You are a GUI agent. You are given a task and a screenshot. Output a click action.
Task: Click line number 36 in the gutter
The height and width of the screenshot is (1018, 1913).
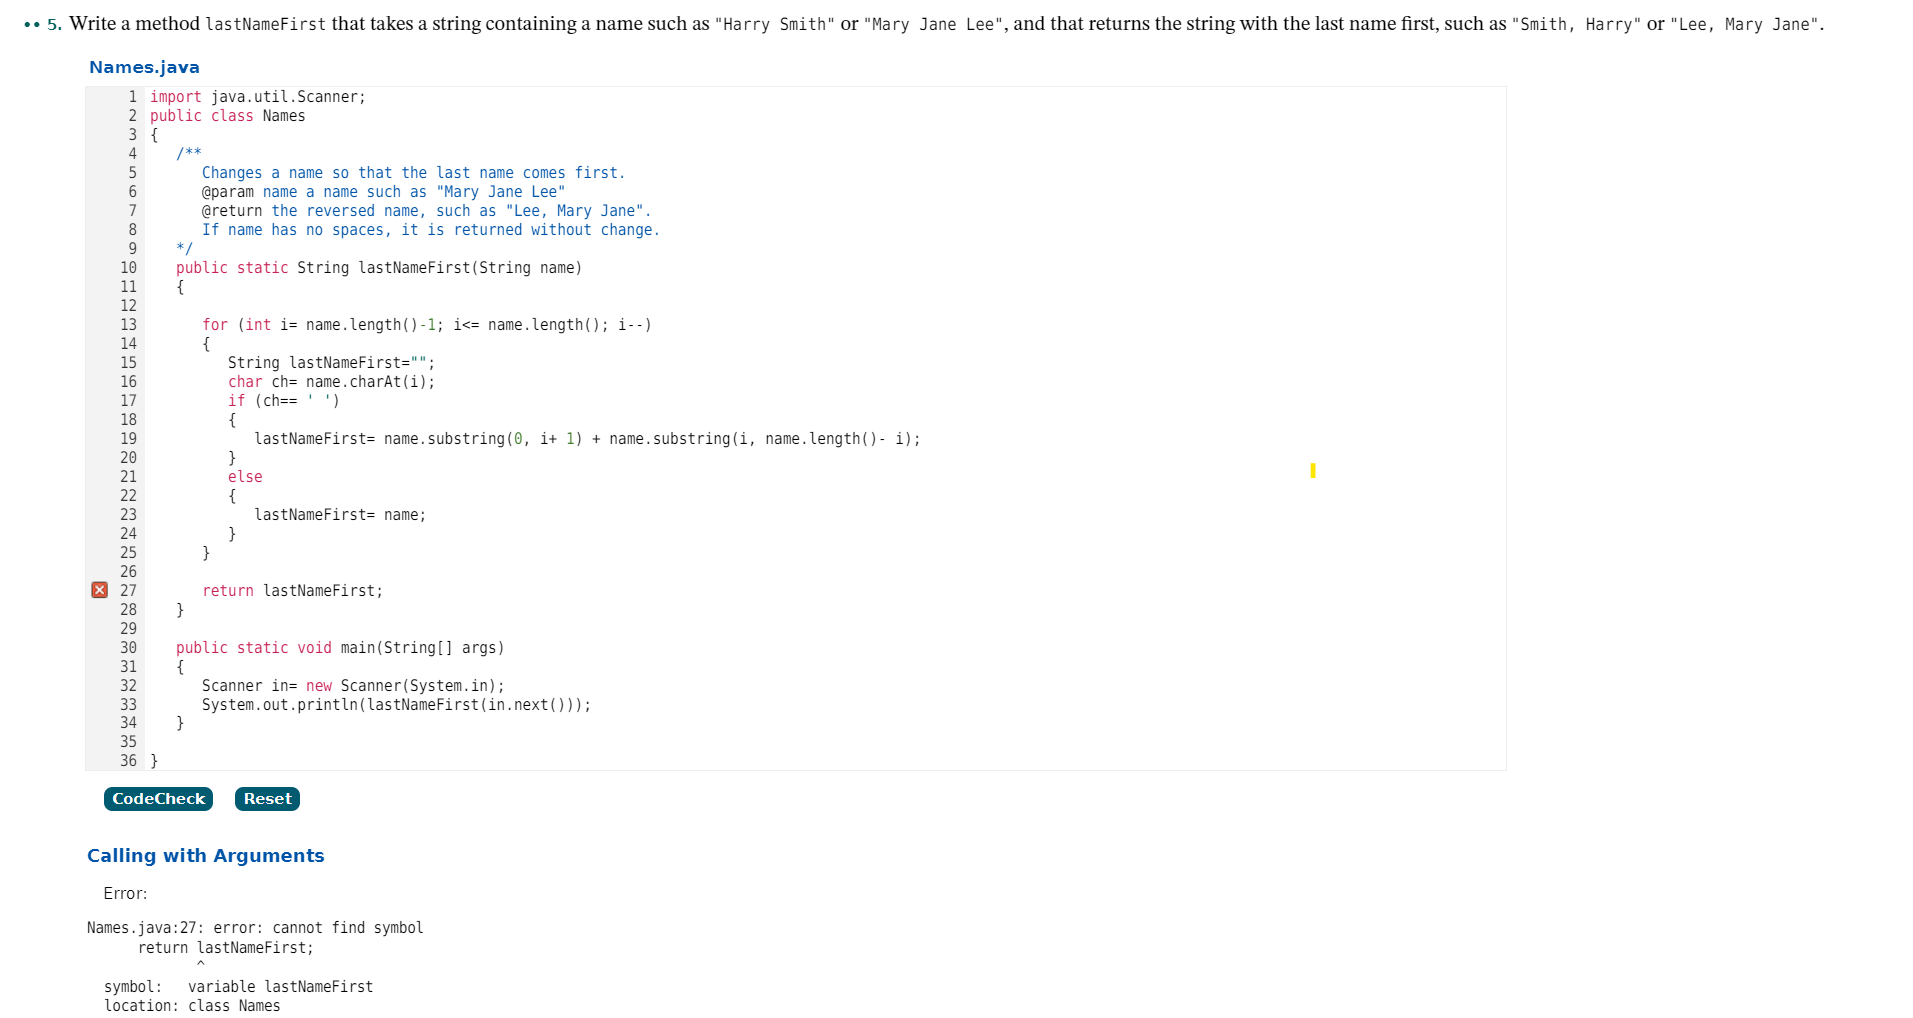pos(128,760)
